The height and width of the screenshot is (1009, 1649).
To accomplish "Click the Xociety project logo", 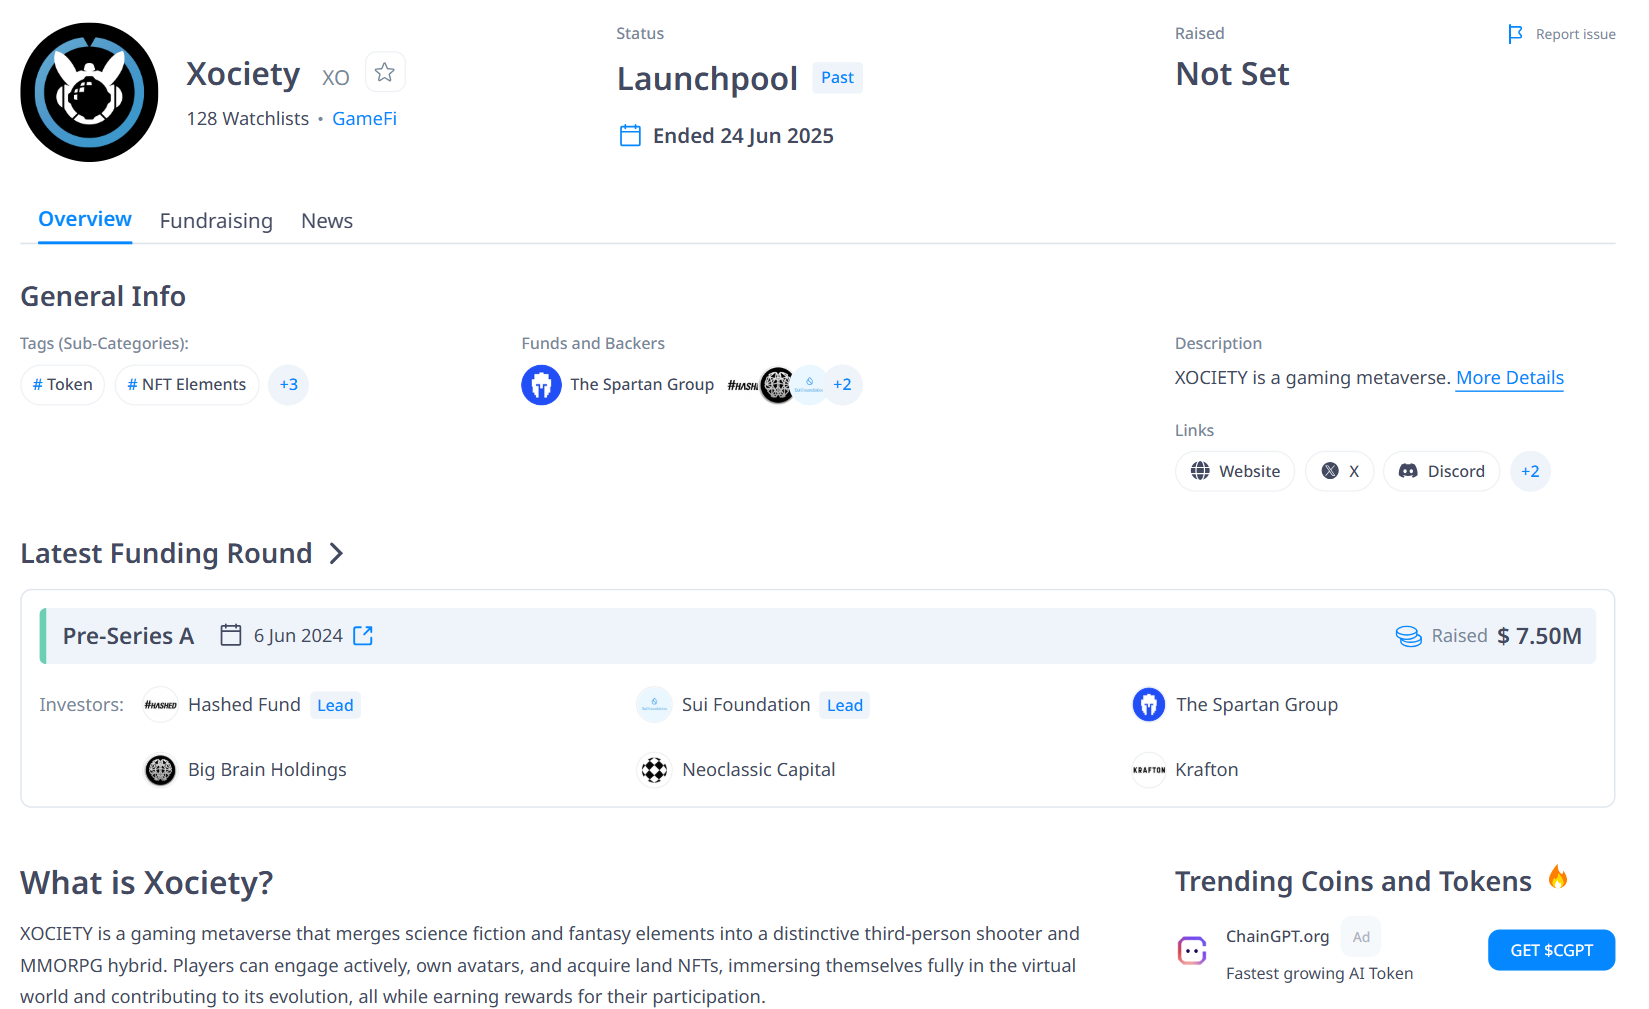I will pyautogui.click(x=89, y=92).
